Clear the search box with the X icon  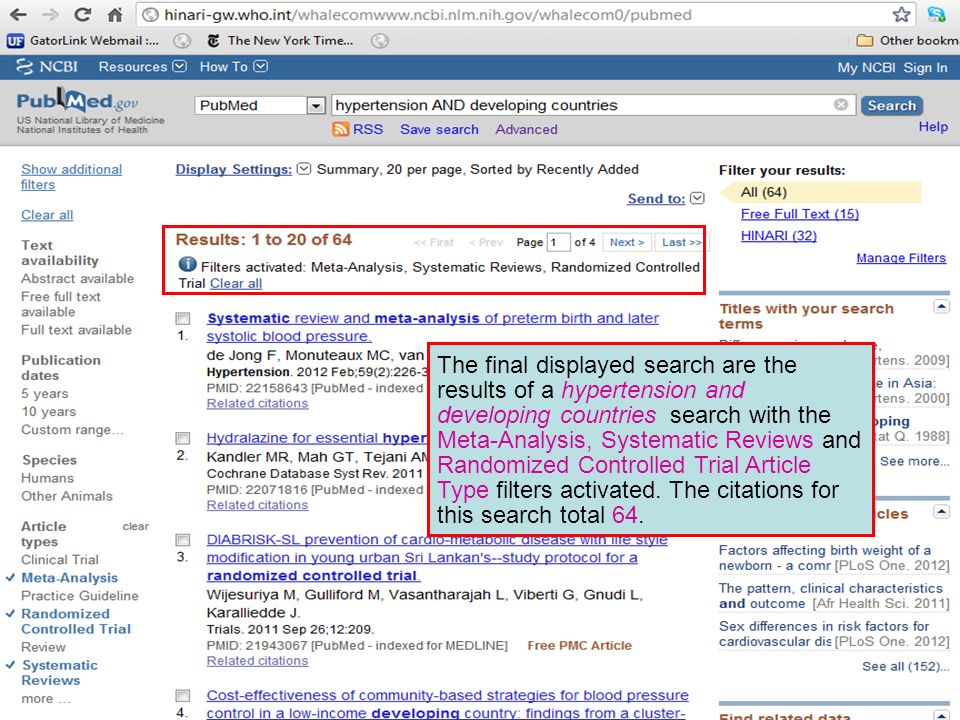pos(841,105)
